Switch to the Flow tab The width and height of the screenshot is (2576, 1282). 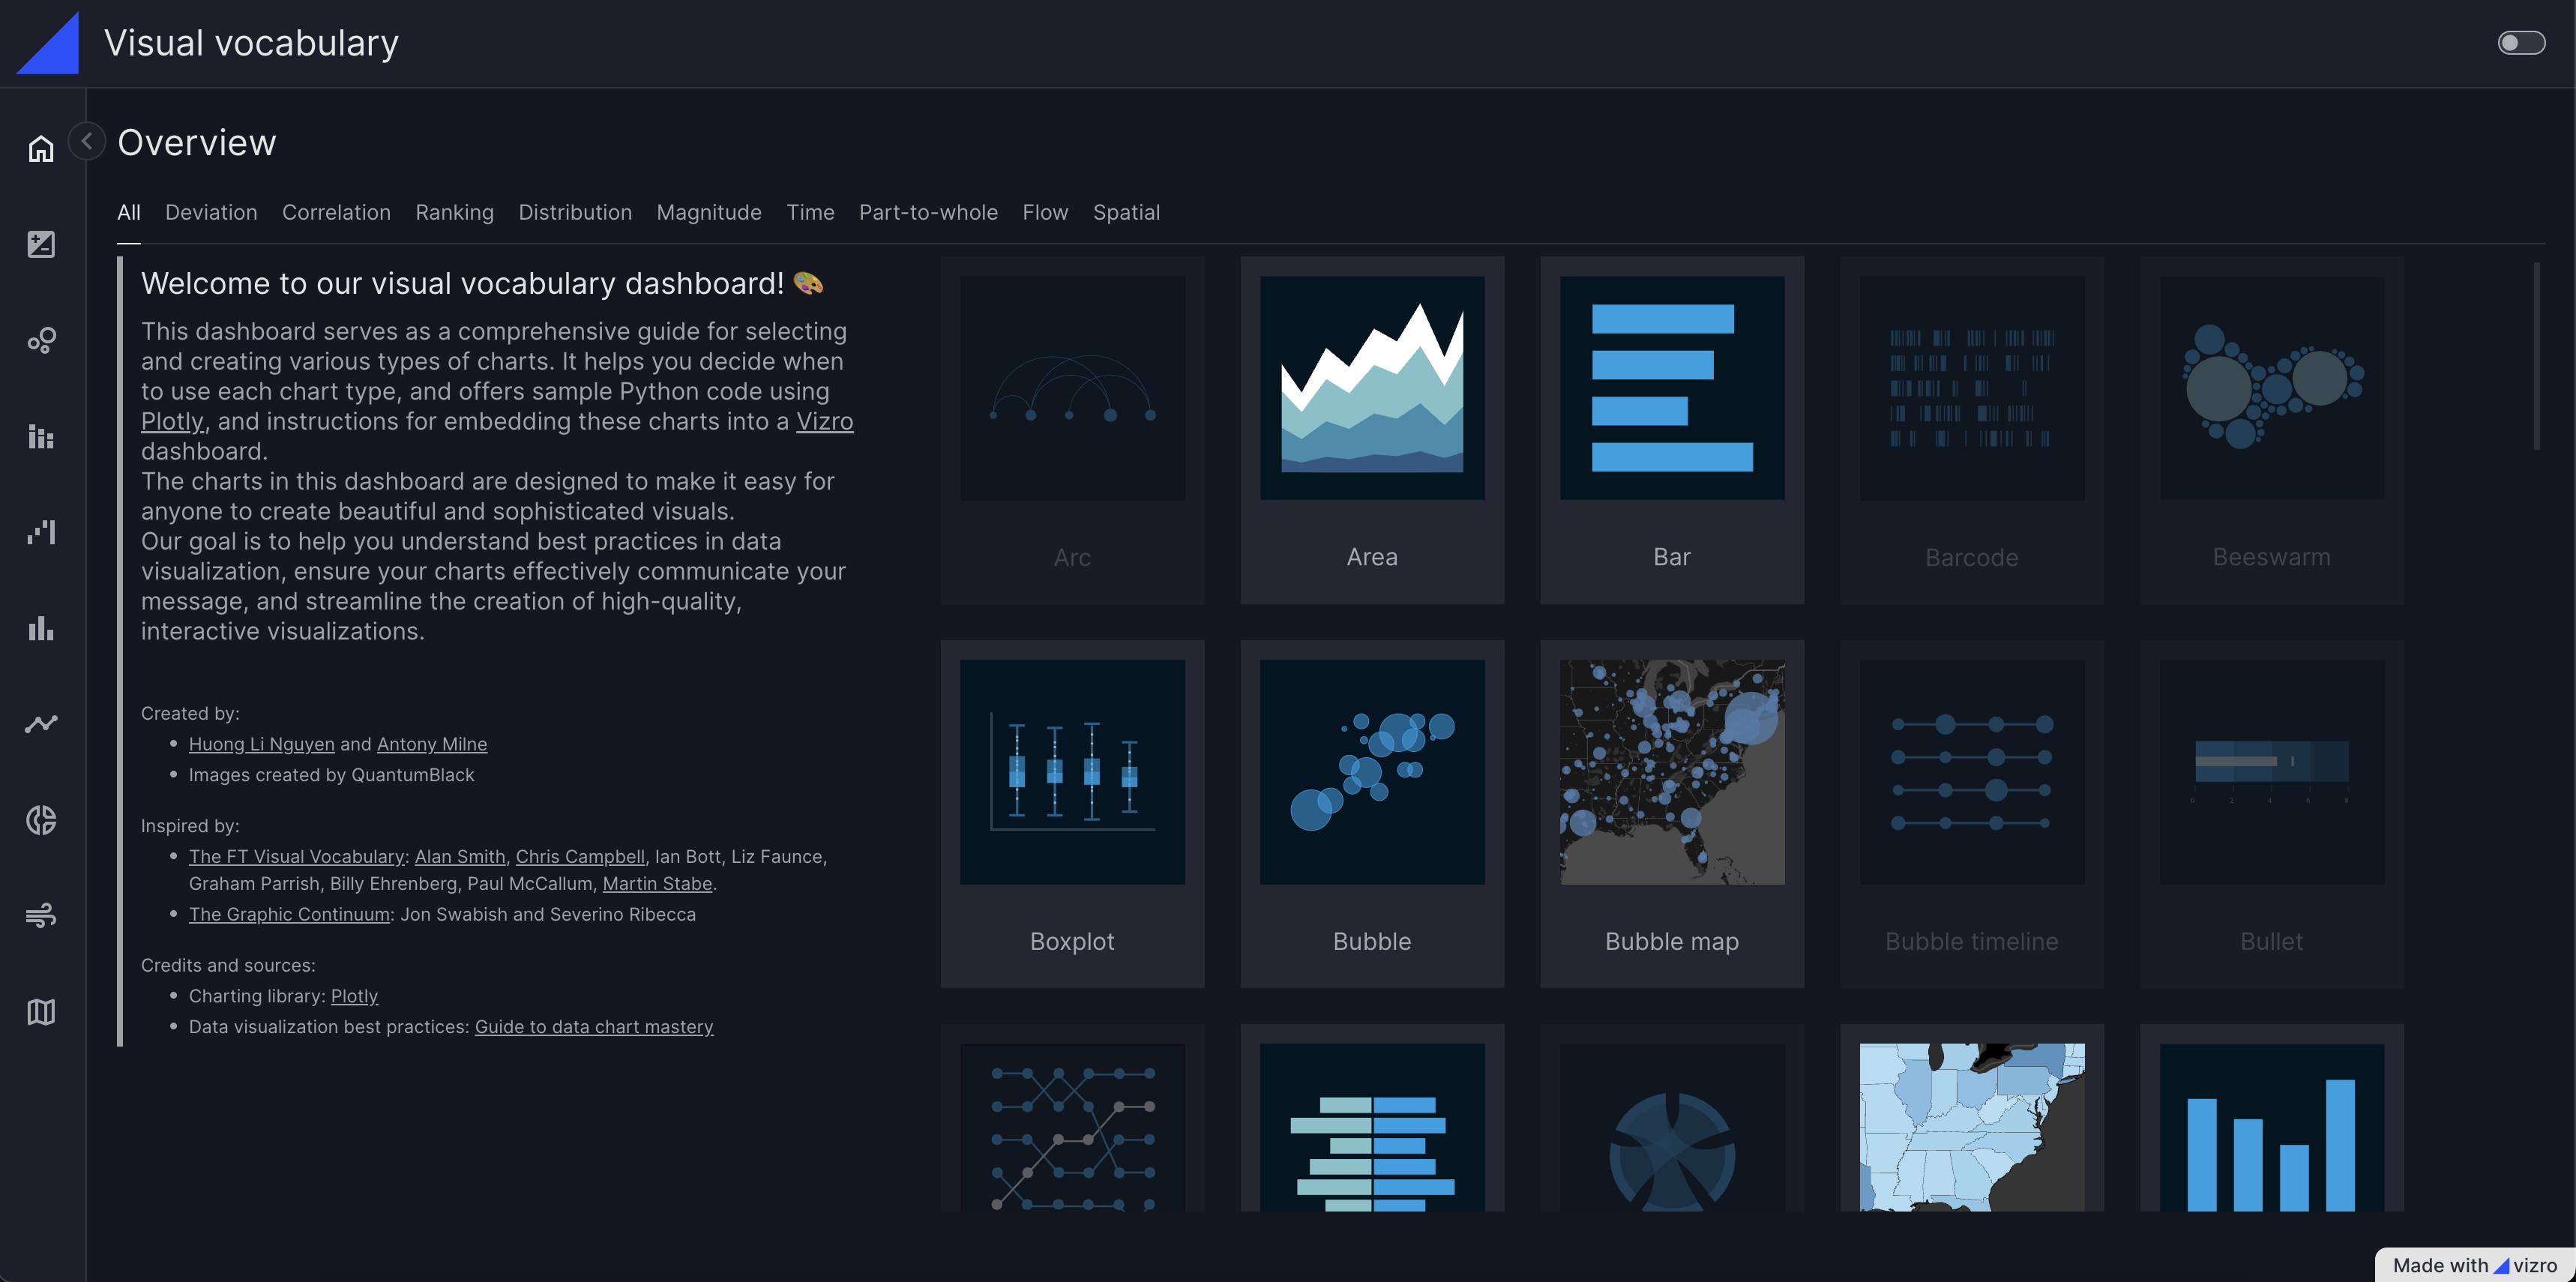tap(1045, 212)
